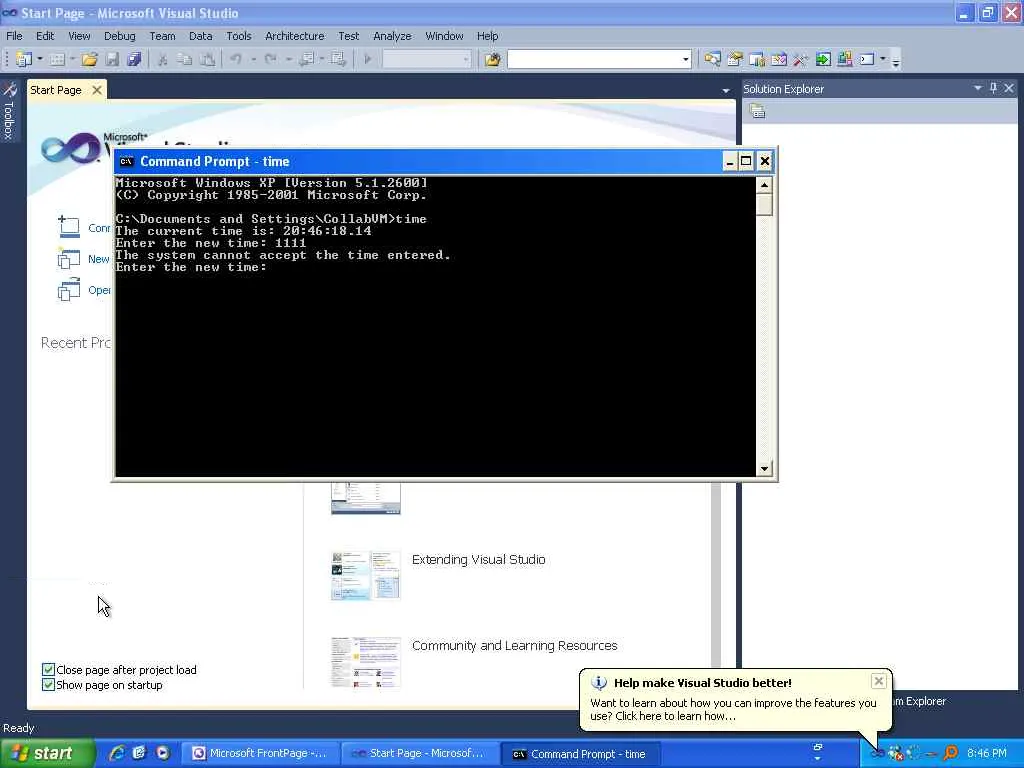Open the Edit menu
The image size is (1024, 768).
(x=45, y=36)
